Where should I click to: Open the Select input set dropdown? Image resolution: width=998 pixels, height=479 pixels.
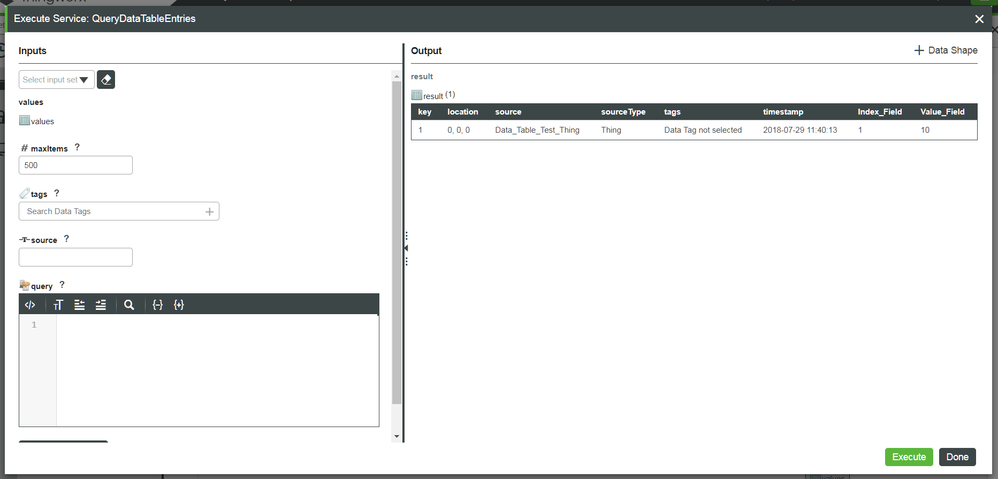[x=57, y=80]
